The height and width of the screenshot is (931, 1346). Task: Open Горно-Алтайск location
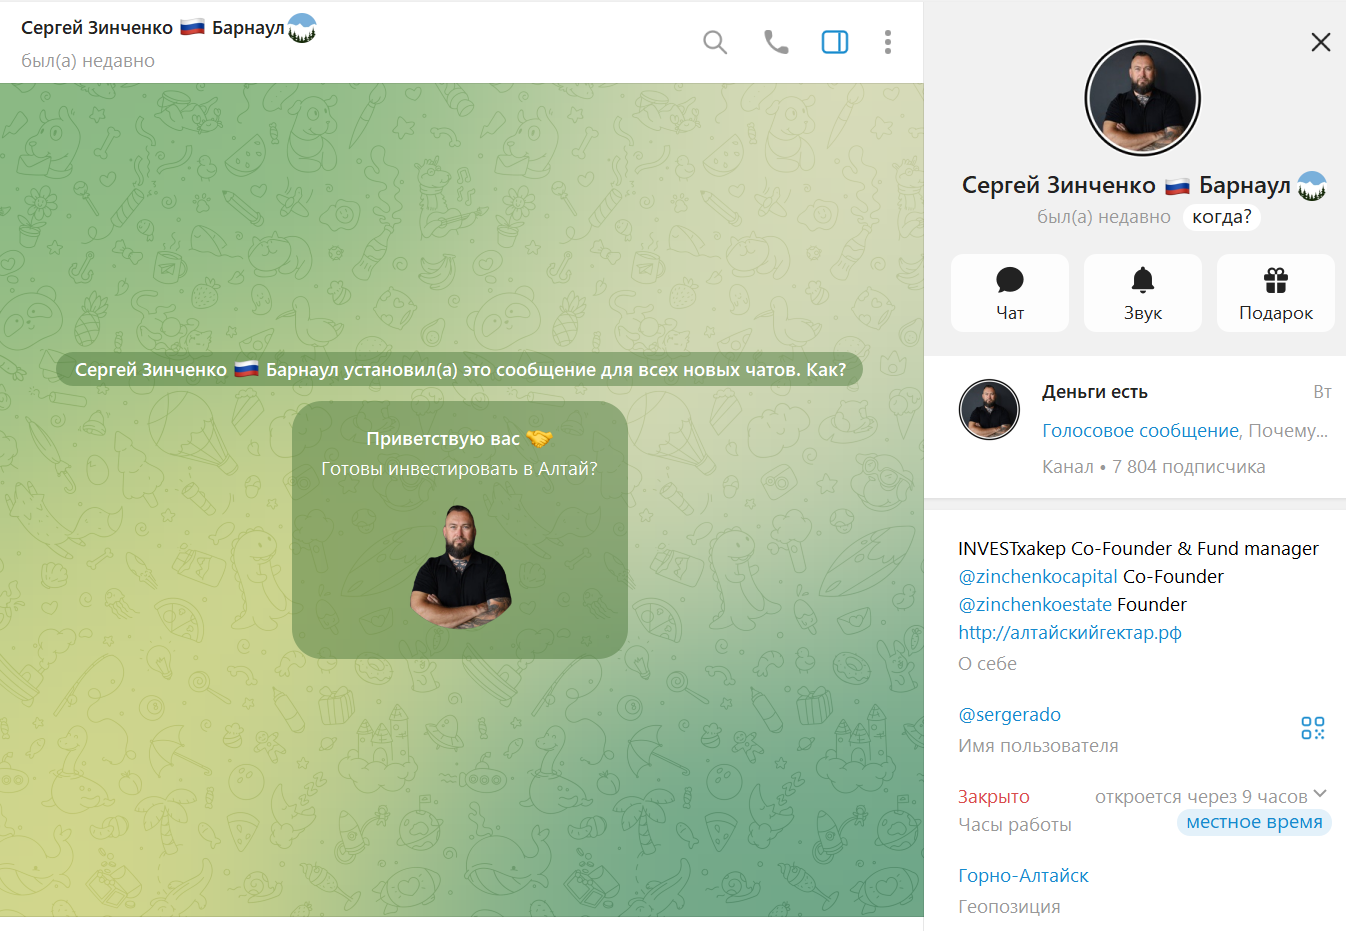1022,876
